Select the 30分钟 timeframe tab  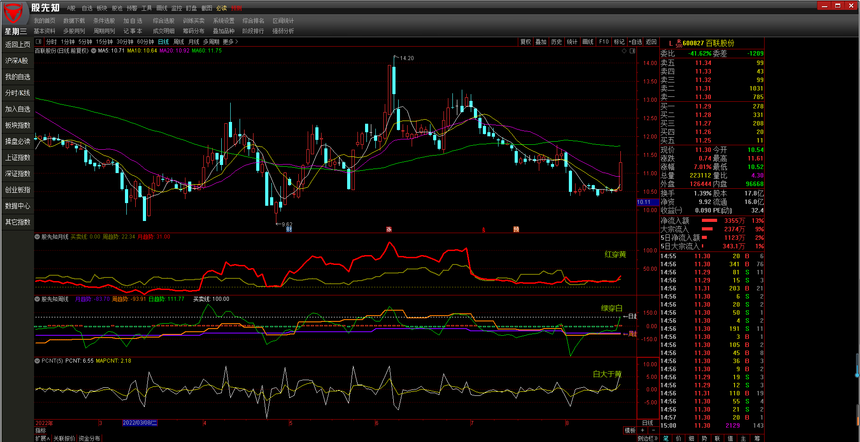tap(125, 42)
